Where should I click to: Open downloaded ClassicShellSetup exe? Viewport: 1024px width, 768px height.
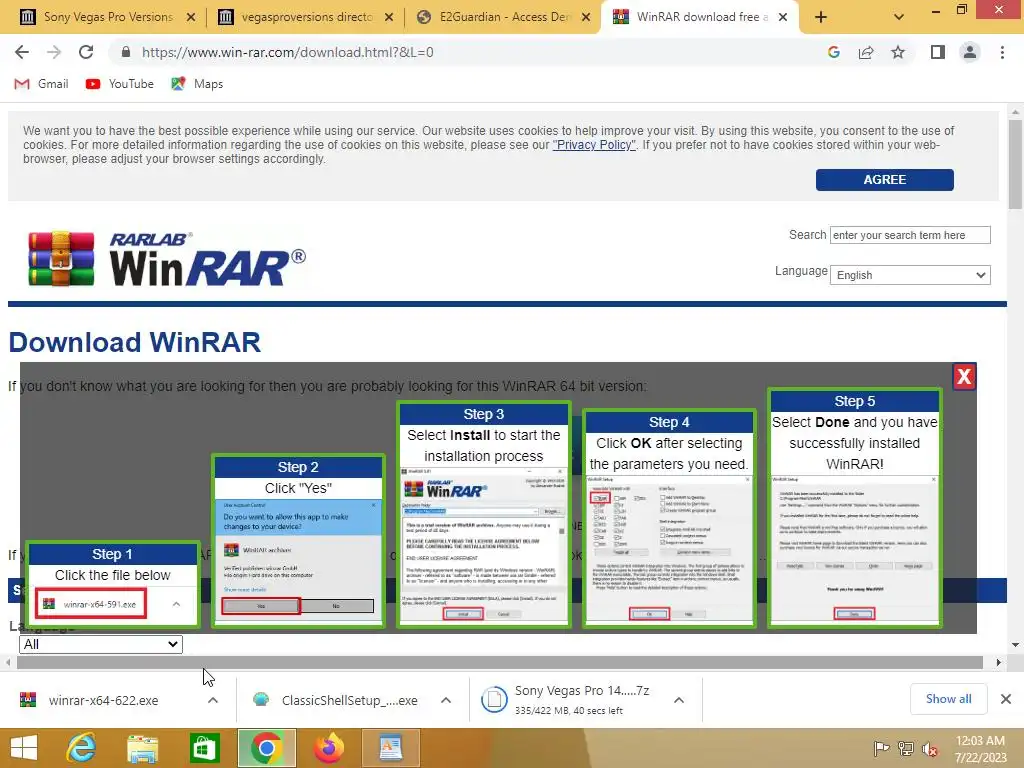(x=336, y=701)
